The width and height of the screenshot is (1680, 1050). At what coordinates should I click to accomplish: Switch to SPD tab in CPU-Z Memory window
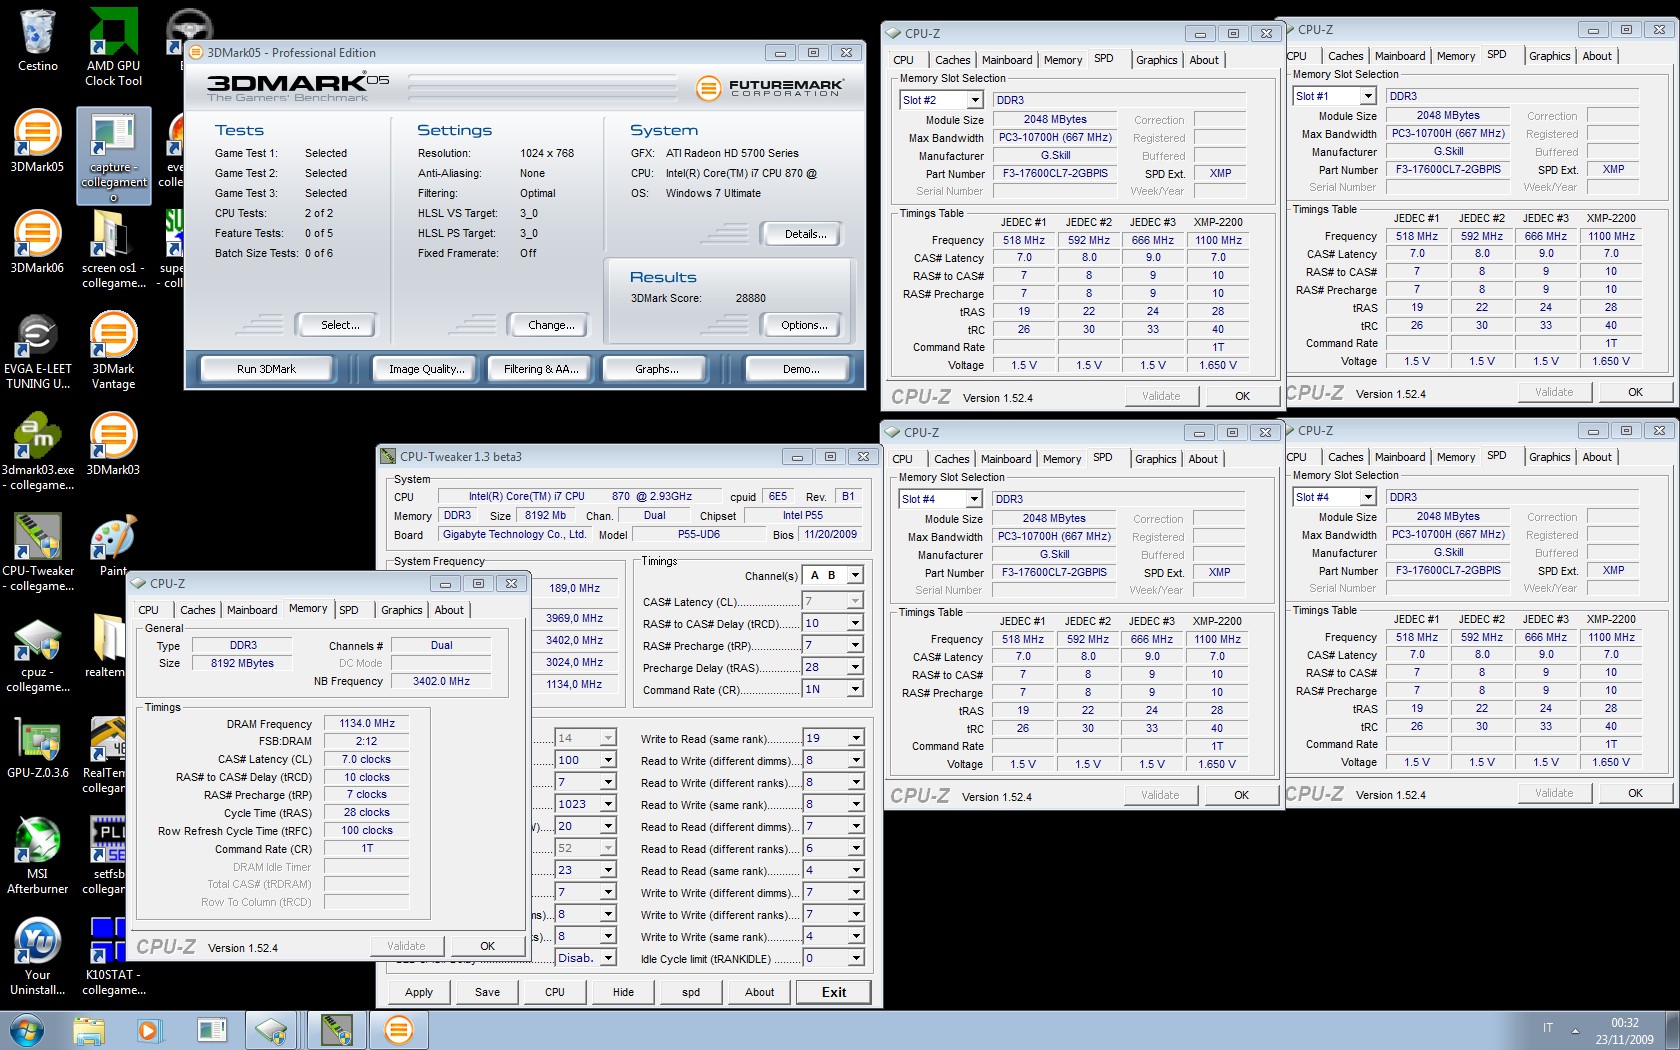tap(348, 610)
